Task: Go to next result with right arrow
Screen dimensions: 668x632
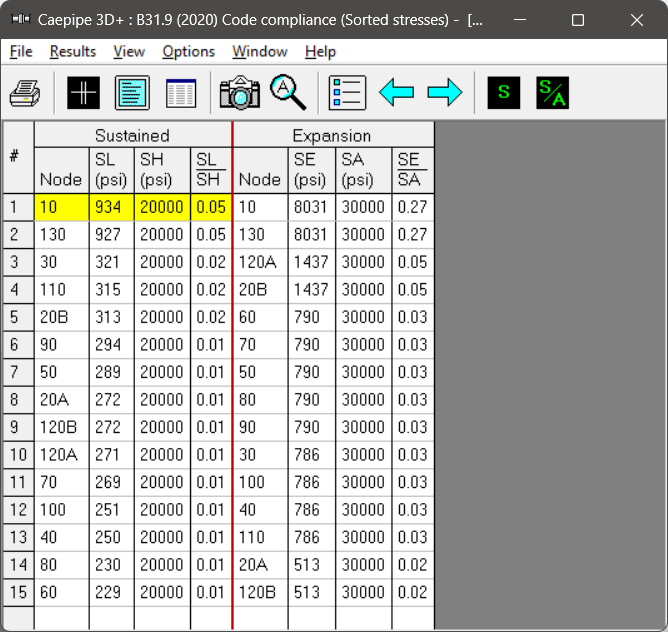Action: [x=445, y=93]
